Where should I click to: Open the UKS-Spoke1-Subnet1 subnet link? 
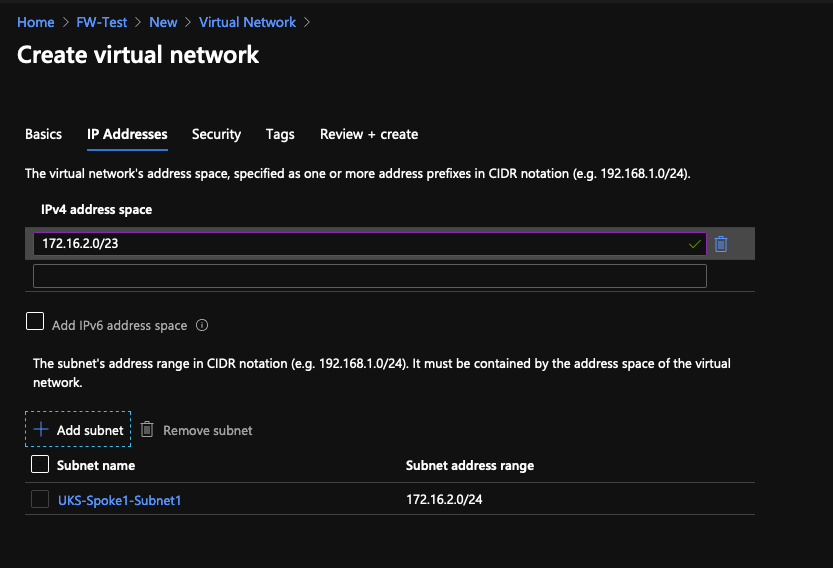(x=120, y=501)
